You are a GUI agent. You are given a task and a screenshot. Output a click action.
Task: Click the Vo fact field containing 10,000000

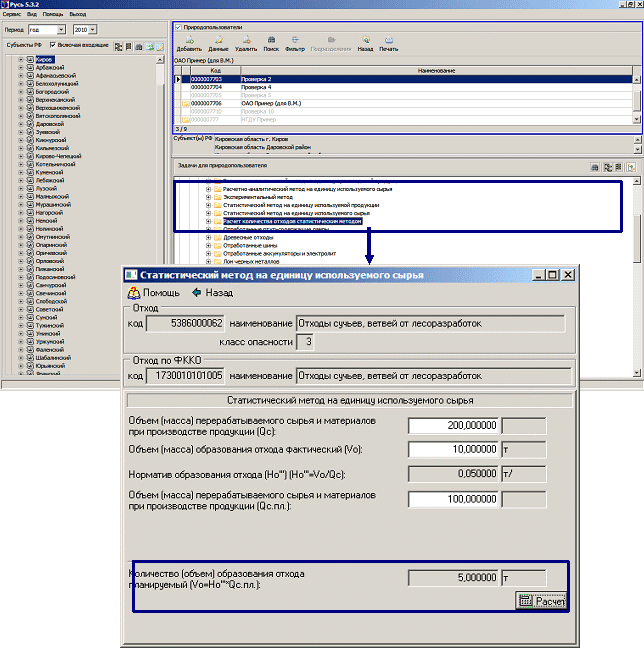click(x=452, y=449)
